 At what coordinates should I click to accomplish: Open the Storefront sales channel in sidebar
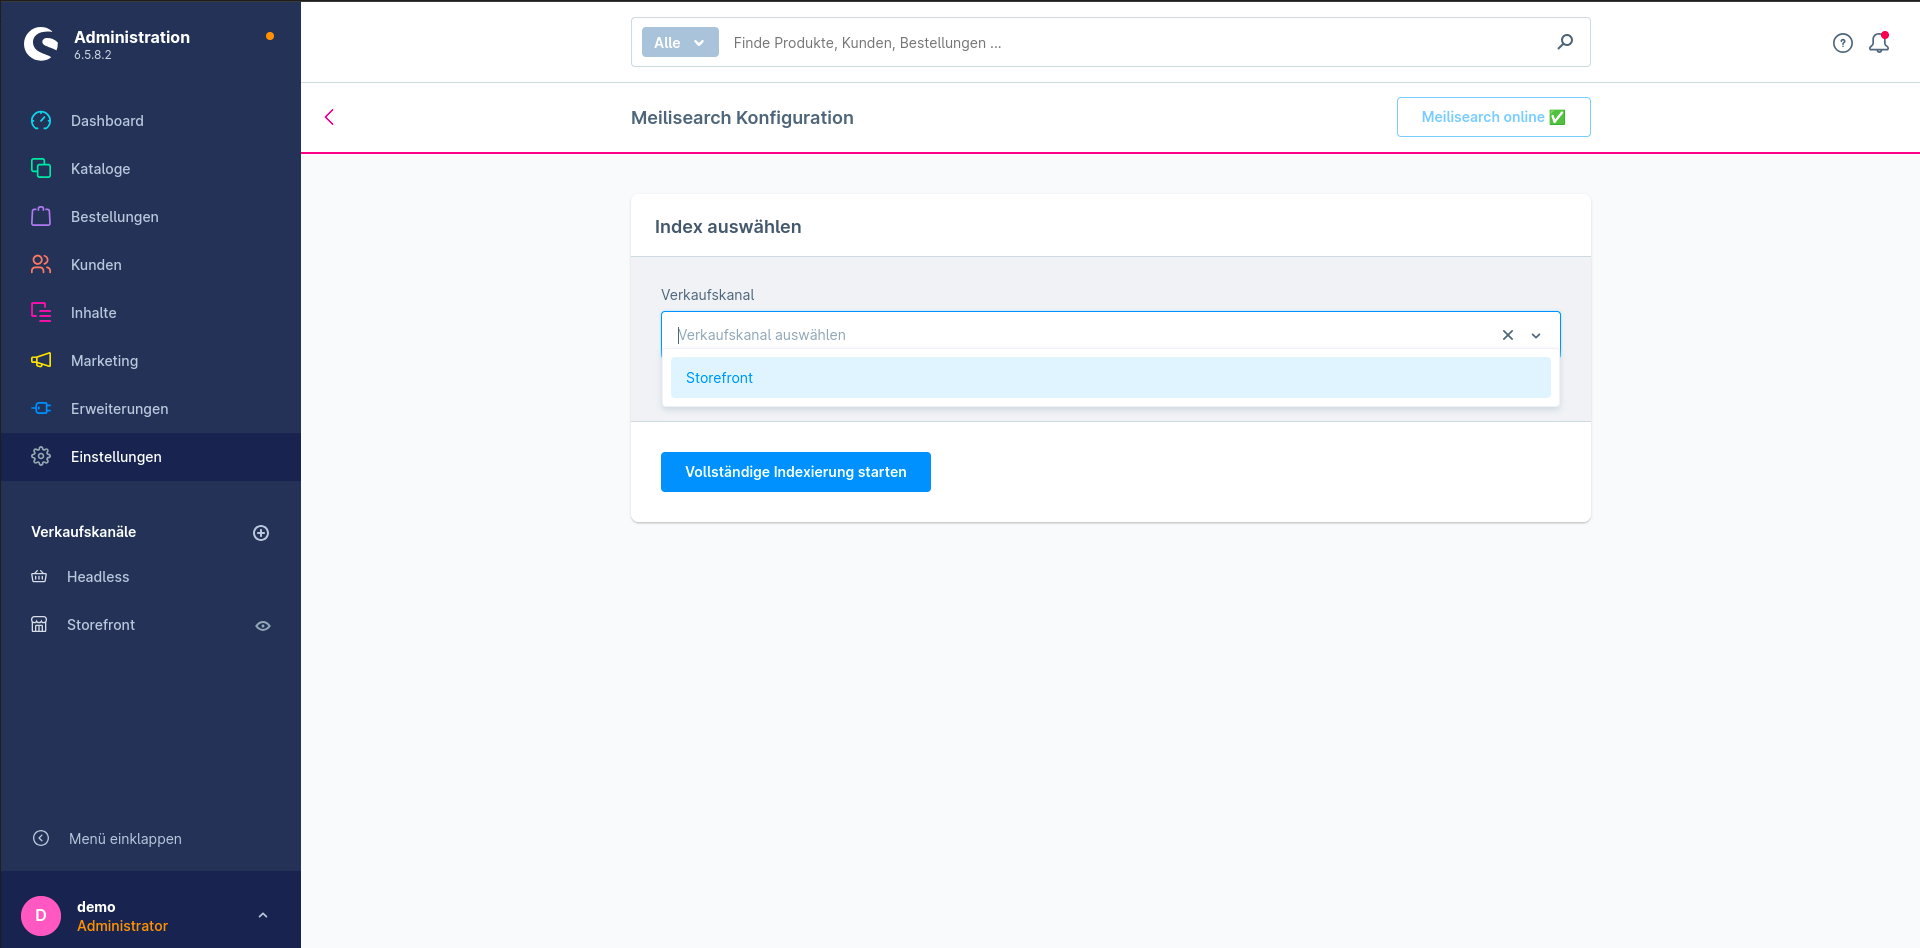click(101, 625)
